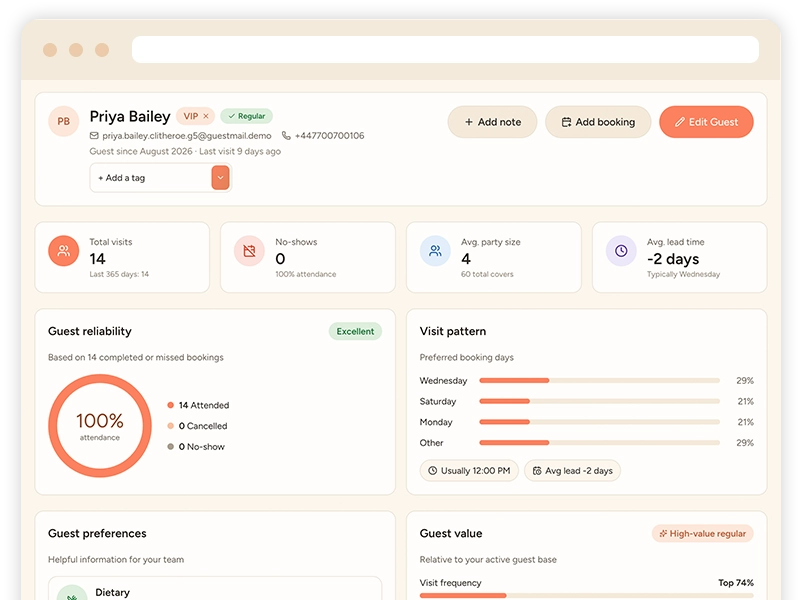Click the browser address bar

coord(445,49)
